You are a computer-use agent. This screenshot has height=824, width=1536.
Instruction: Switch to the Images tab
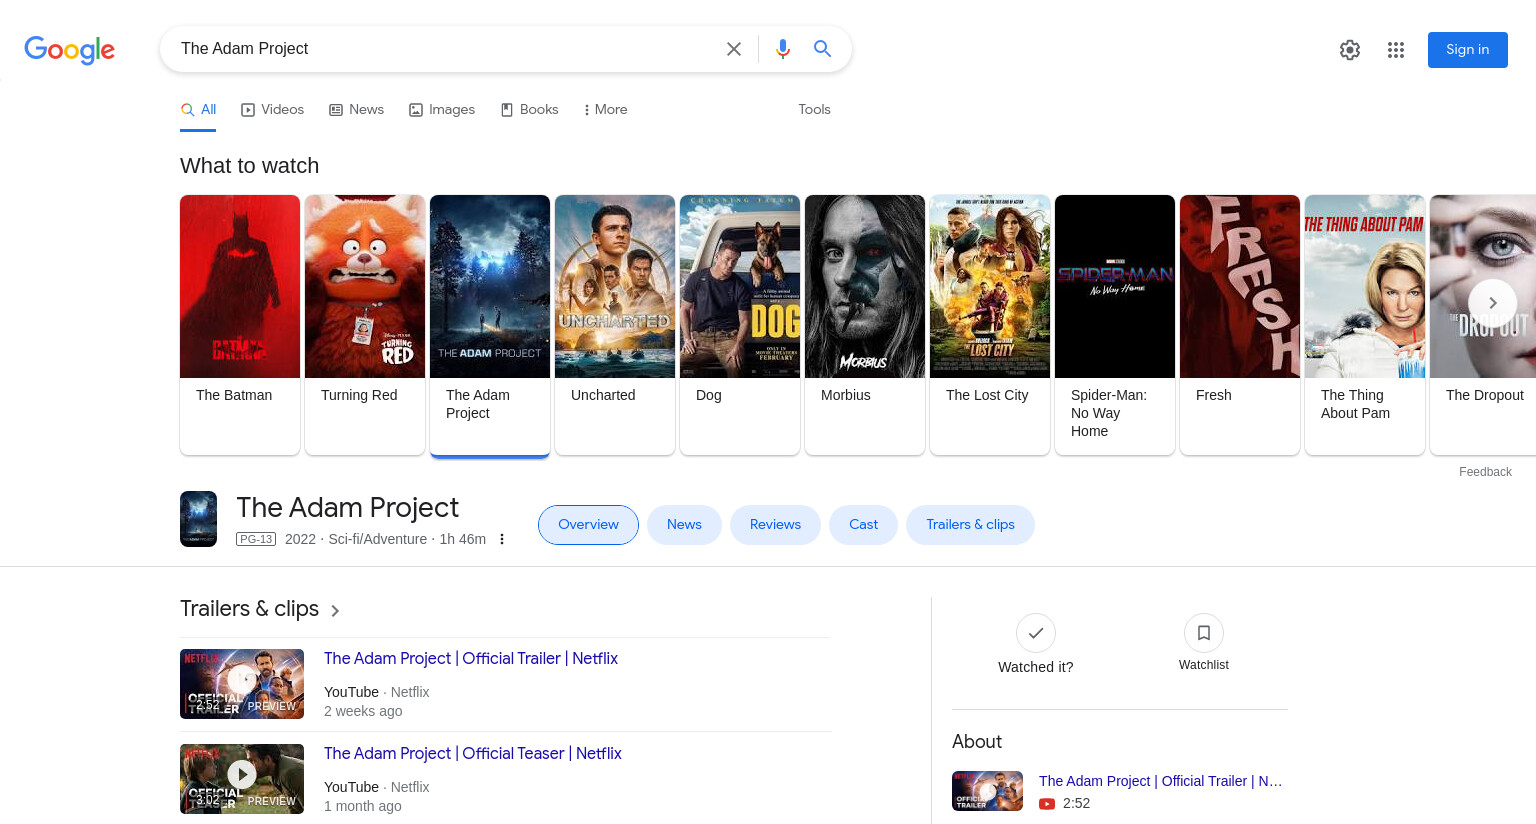(442, 110)
